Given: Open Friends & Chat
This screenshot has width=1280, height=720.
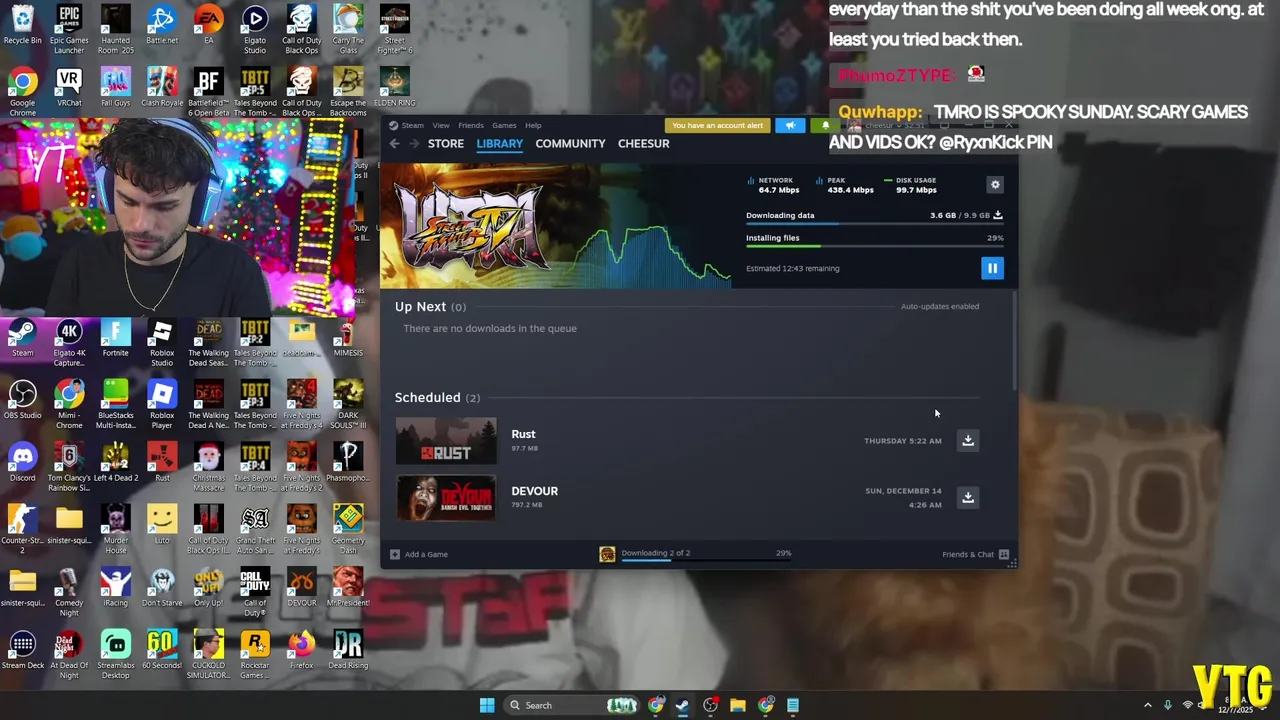Looking at the screenshot, I should click(x=975, y=554).
